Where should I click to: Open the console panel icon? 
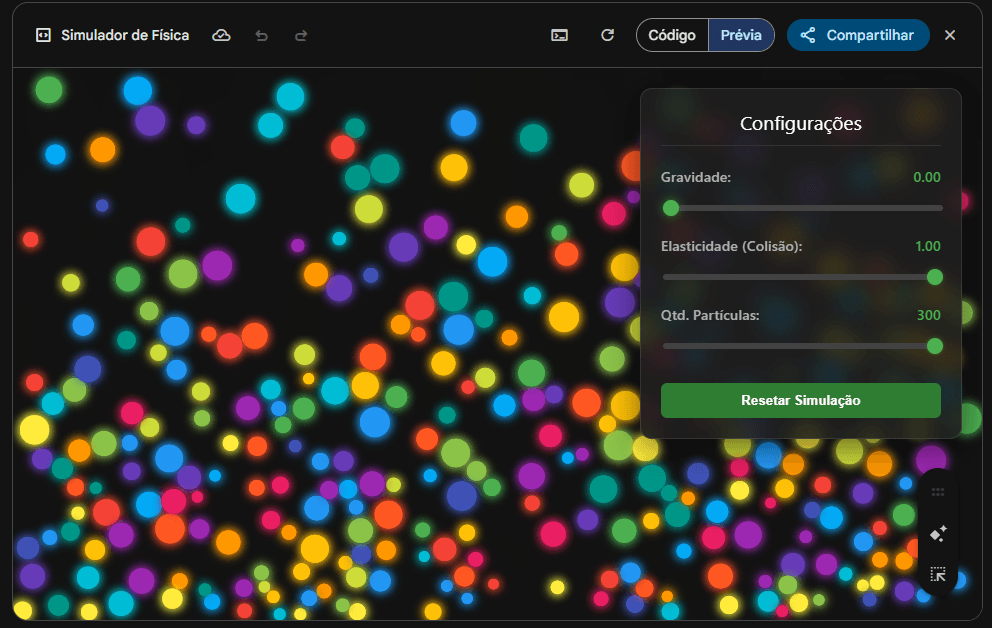559,35
